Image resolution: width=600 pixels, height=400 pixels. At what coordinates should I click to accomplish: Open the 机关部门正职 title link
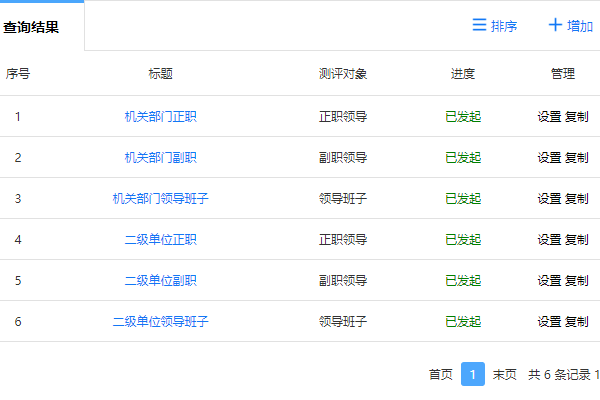pos(161,116)
